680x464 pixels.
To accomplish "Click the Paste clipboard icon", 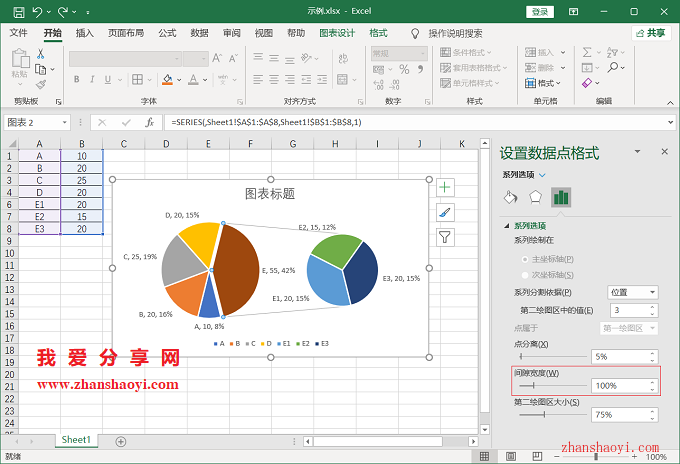I will coord(20,59).
